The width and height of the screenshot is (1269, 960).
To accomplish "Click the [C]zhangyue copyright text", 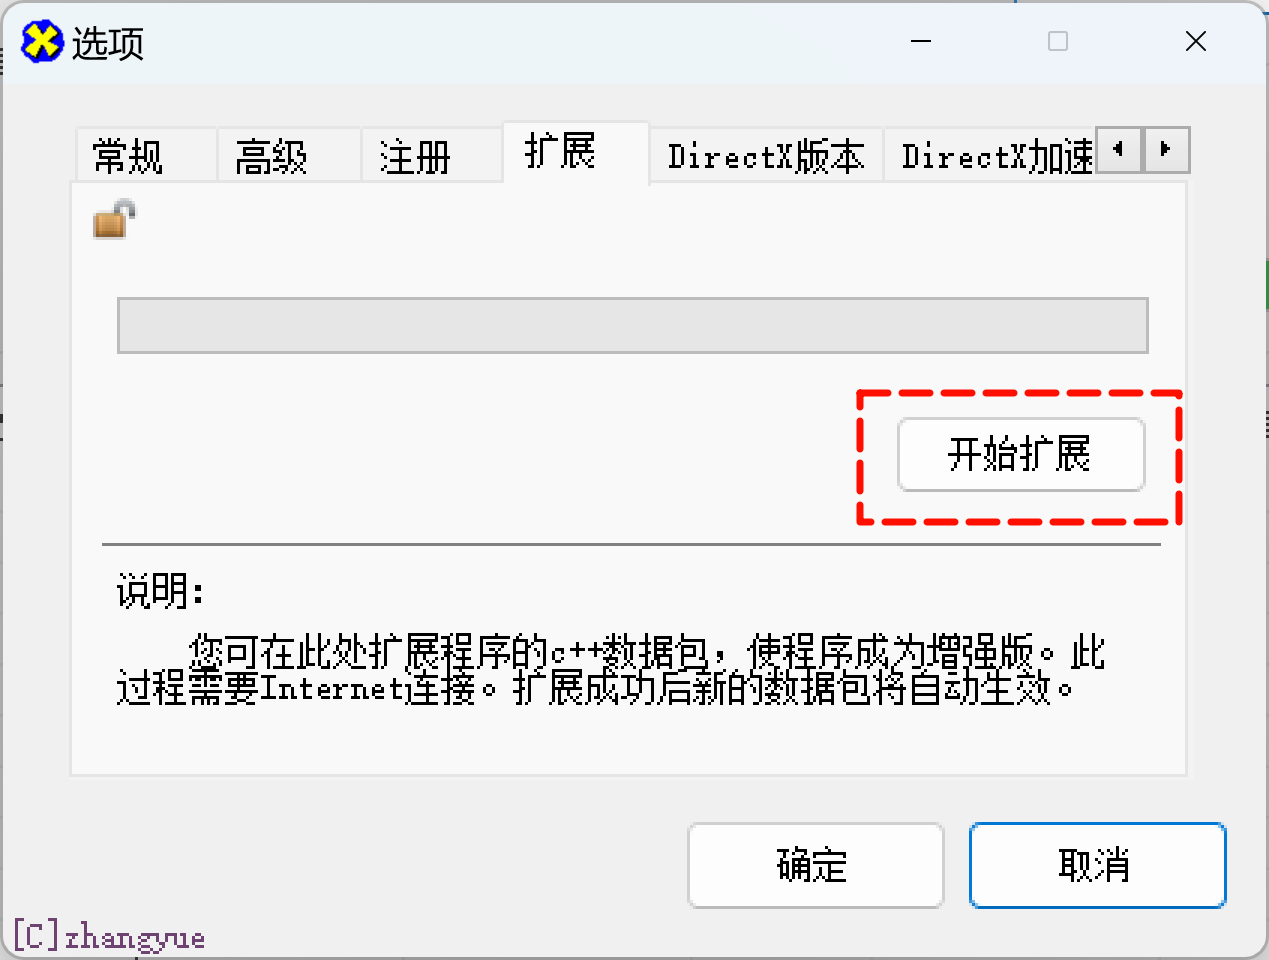I will point(110,937).
